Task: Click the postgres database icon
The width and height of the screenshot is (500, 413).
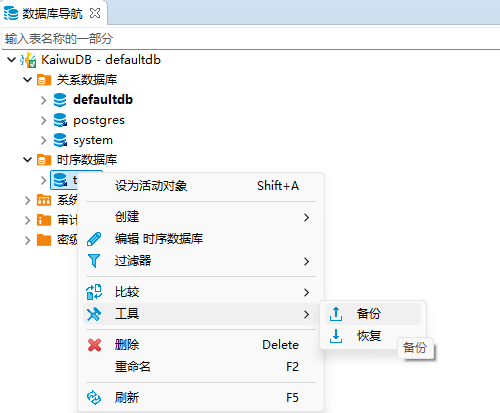Action: click(60, 120)
